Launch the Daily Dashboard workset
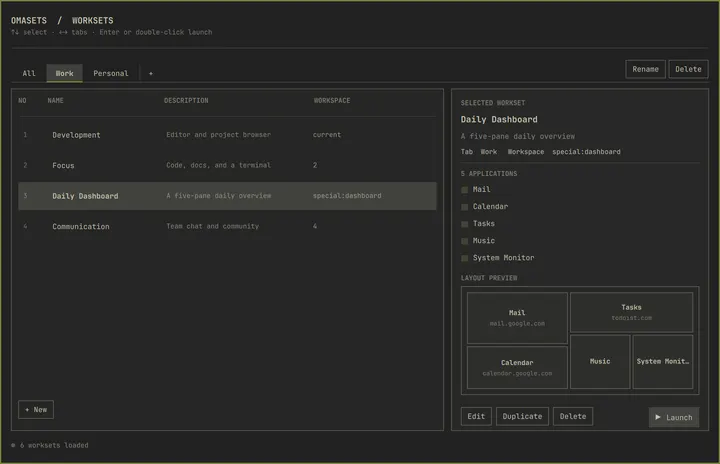 674,417
